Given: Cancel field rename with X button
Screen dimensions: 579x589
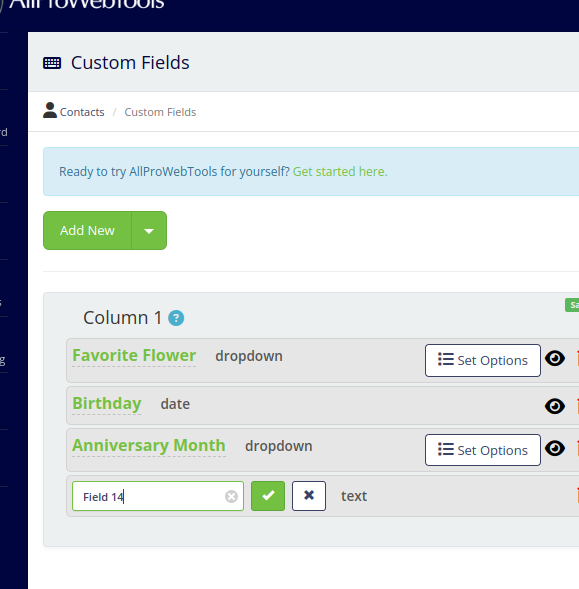Looking at the screenshot, I should pyautogui.click(x=309, y=496).
